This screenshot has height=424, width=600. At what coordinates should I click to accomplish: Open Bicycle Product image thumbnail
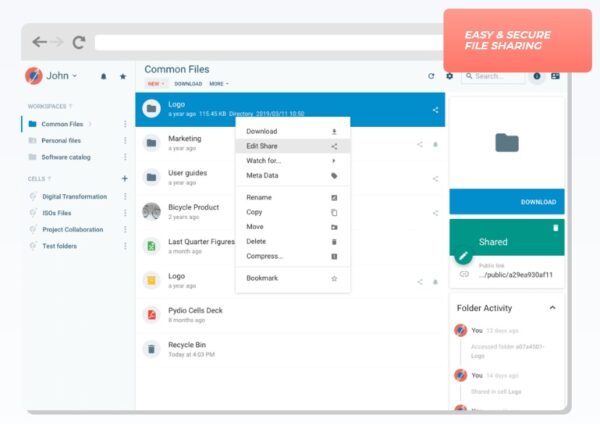click(152, 211)
